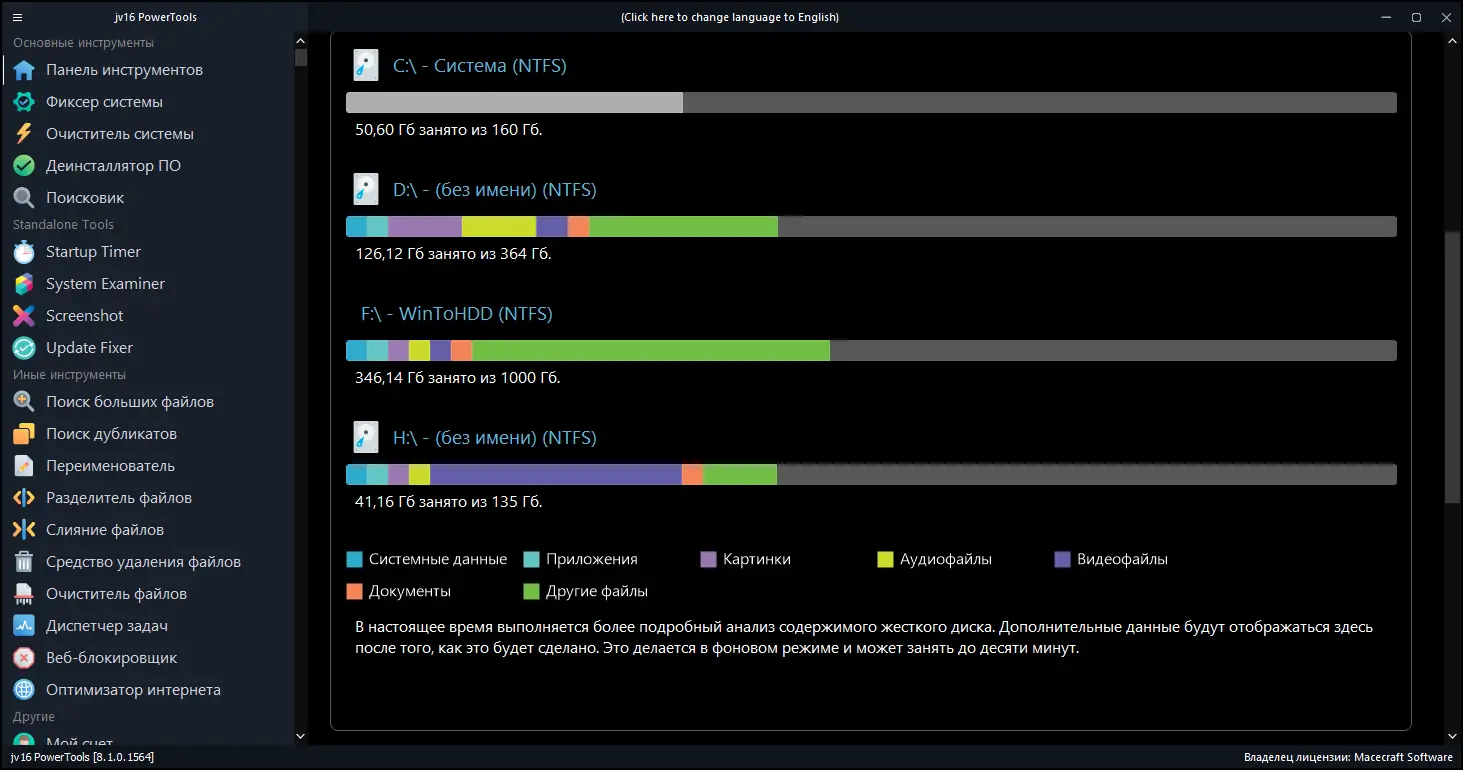The image size is (1463, 770).
Task: Open the C:\ Система drive heading
Action: click(479, 66)
